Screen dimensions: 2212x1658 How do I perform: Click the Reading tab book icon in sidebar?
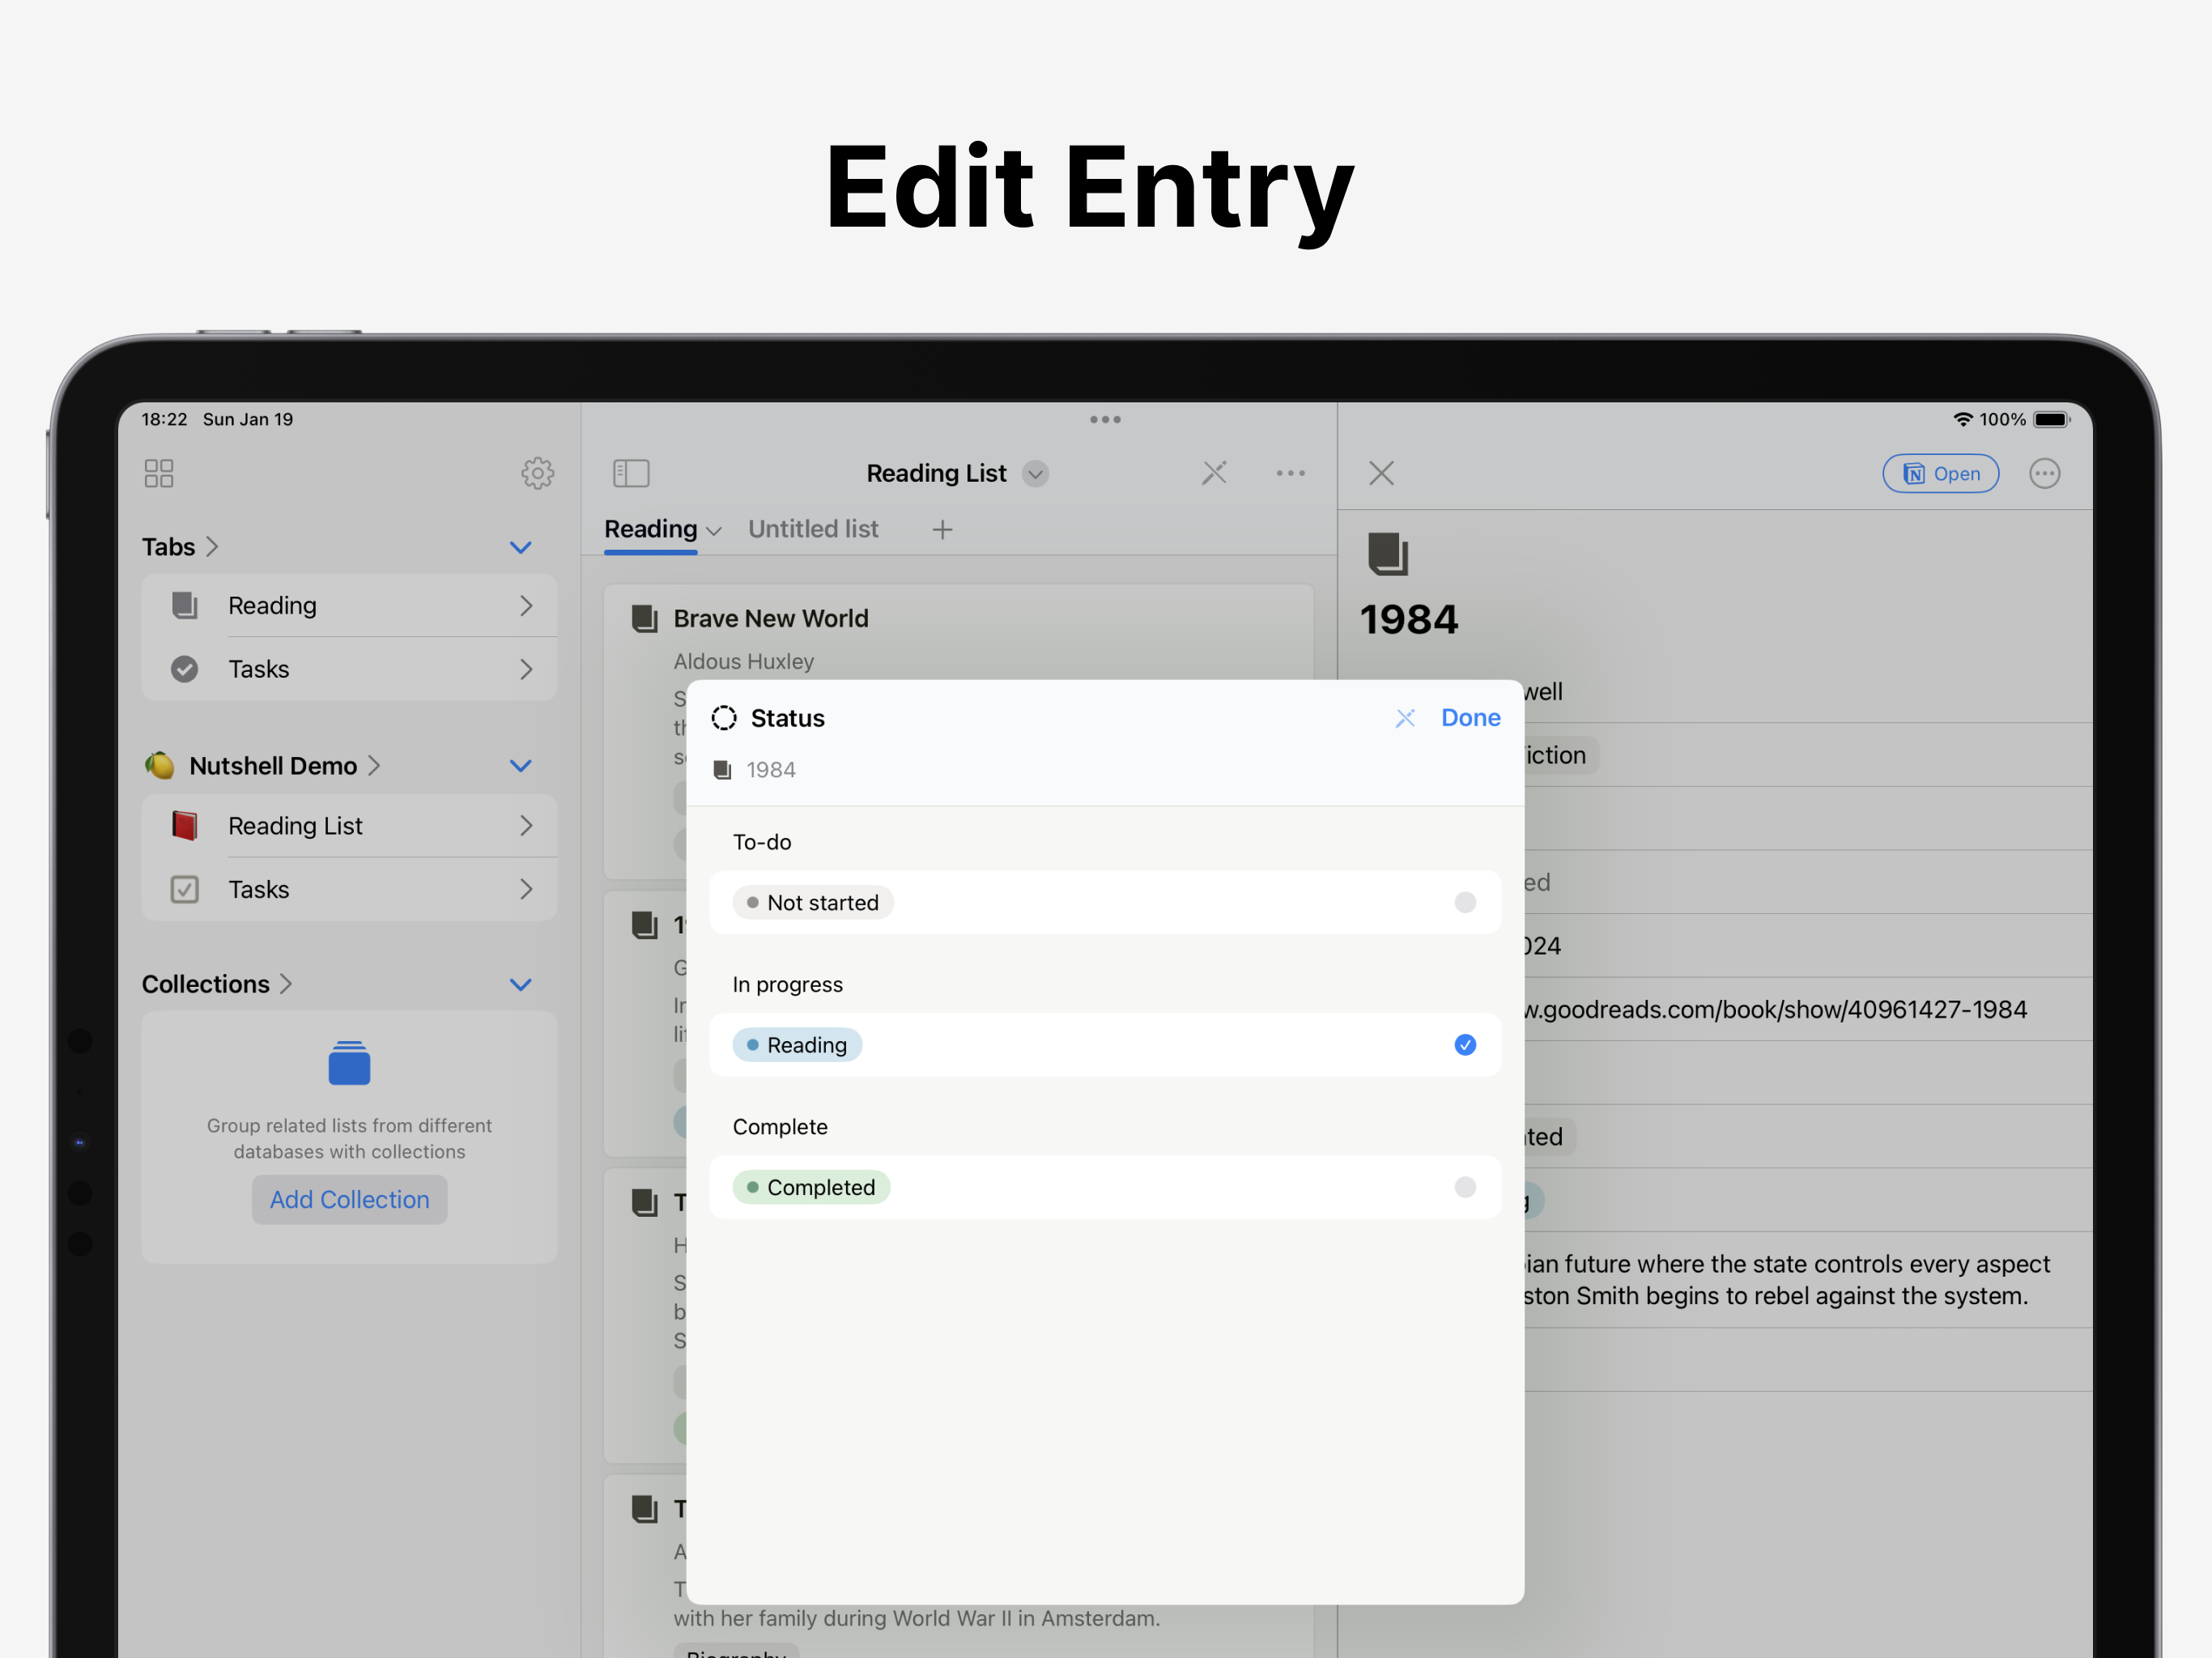185,605
